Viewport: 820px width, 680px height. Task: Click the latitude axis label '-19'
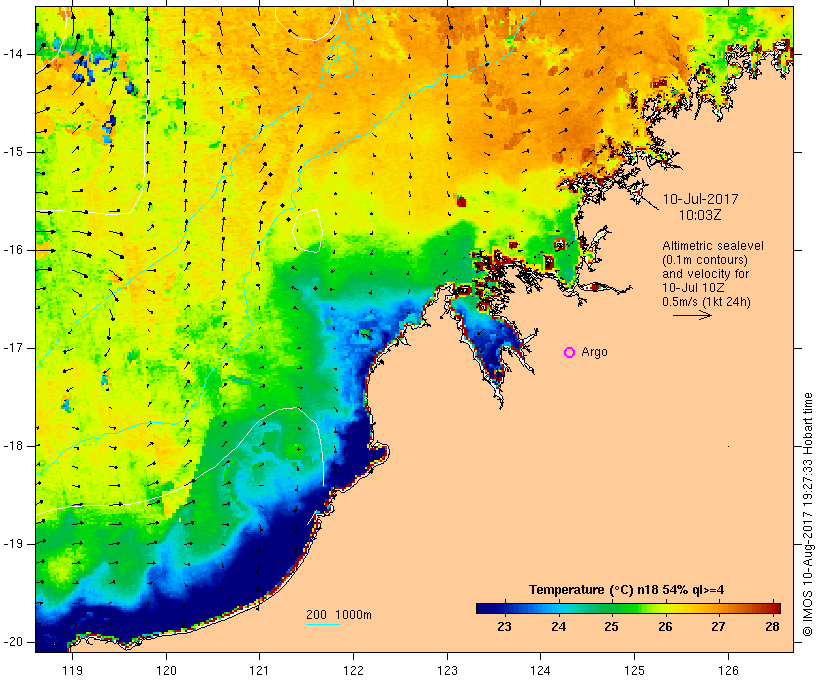coord(13,544)
